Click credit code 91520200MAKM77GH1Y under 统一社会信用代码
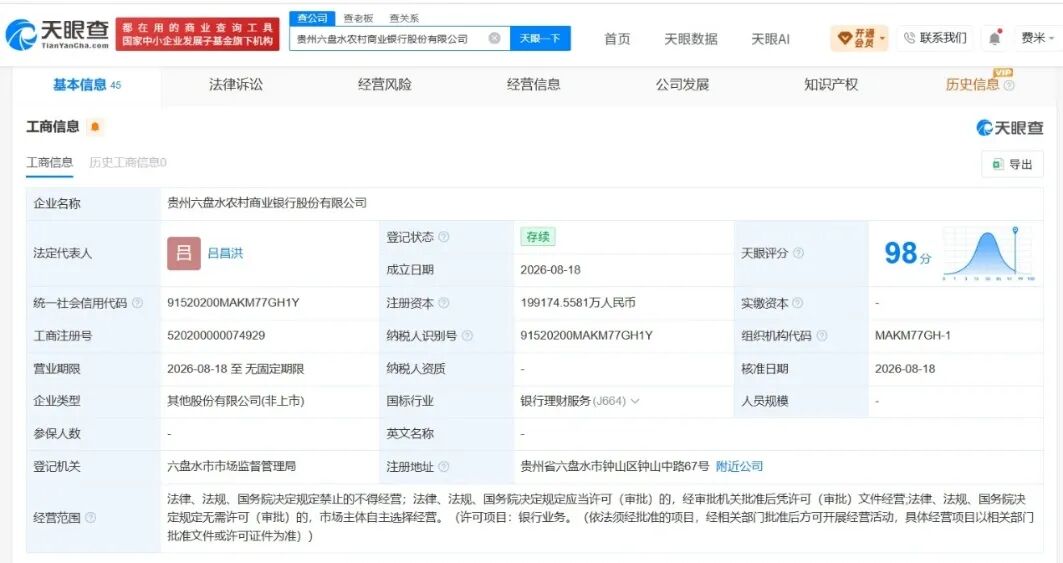Viewport: 1063px width, 563px height. [233, 303]
